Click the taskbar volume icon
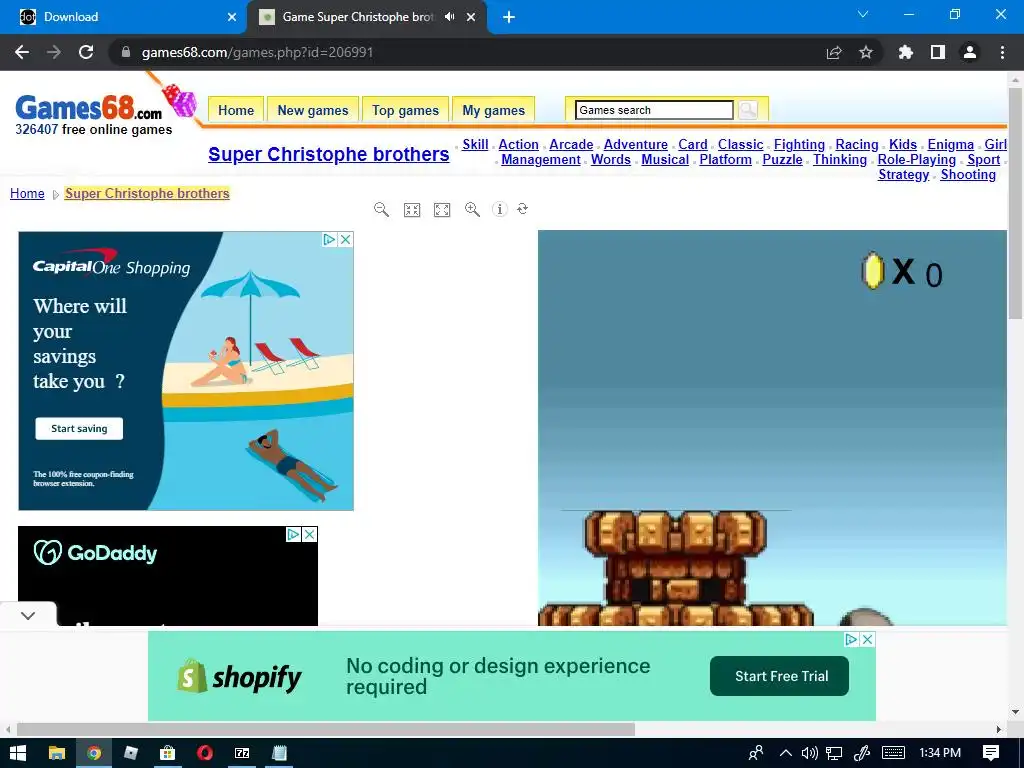The width and height of the screenshot is (1024, 768). point(810,753)
